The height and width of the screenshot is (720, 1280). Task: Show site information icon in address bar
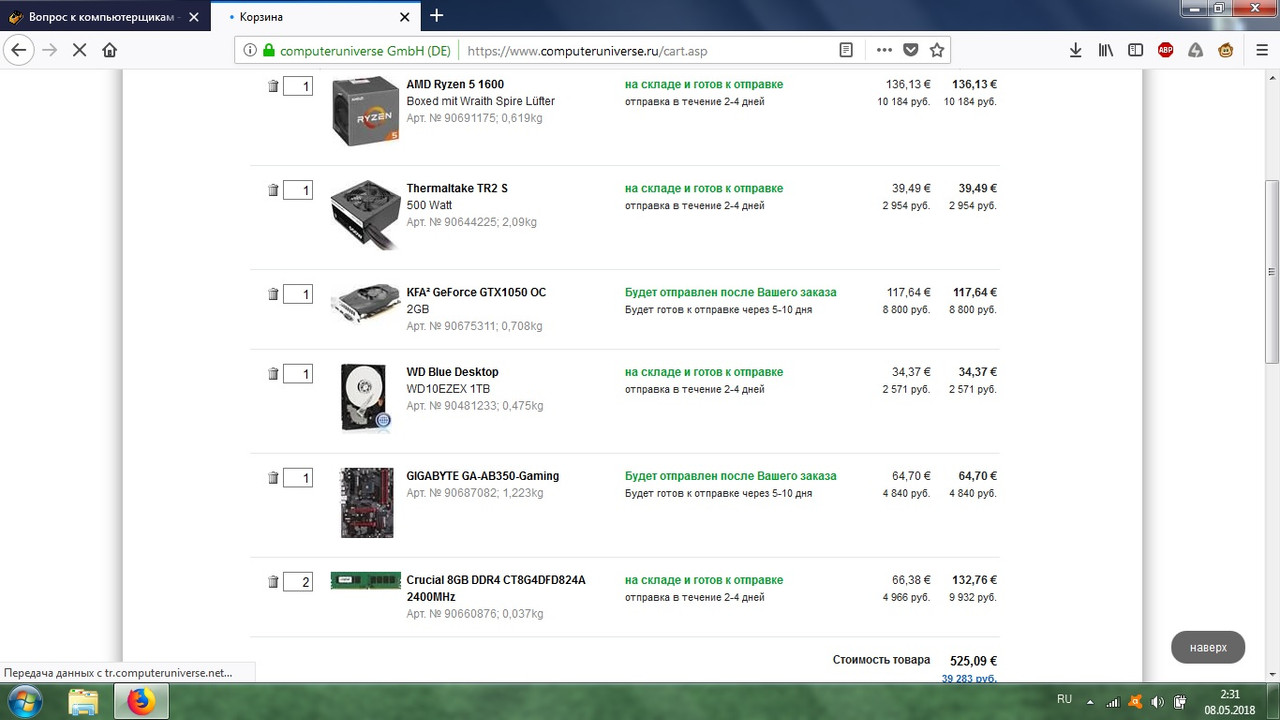[x=249, y=50]
